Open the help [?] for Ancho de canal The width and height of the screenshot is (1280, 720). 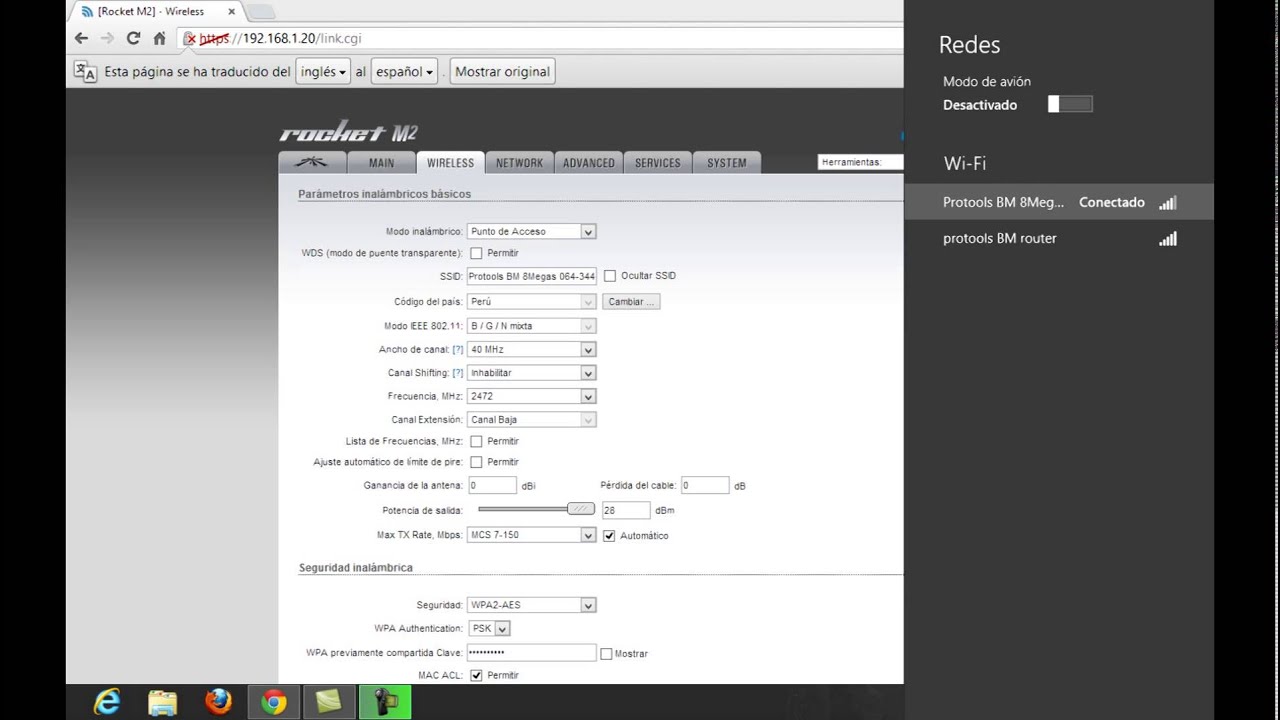click(x=458, y=349)
